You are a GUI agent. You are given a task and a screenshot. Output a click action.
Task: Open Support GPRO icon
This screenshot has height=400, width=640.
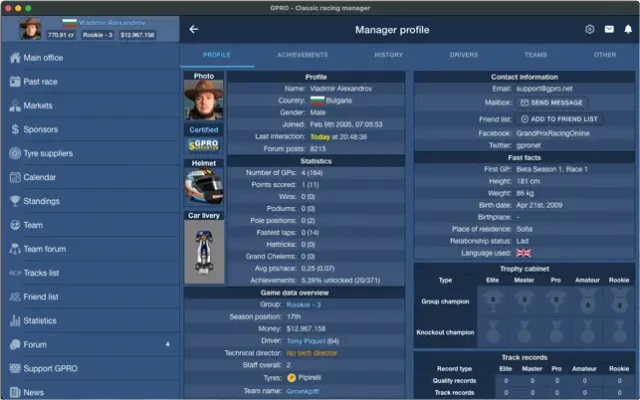pyautogui.click(x=15, y=368)
